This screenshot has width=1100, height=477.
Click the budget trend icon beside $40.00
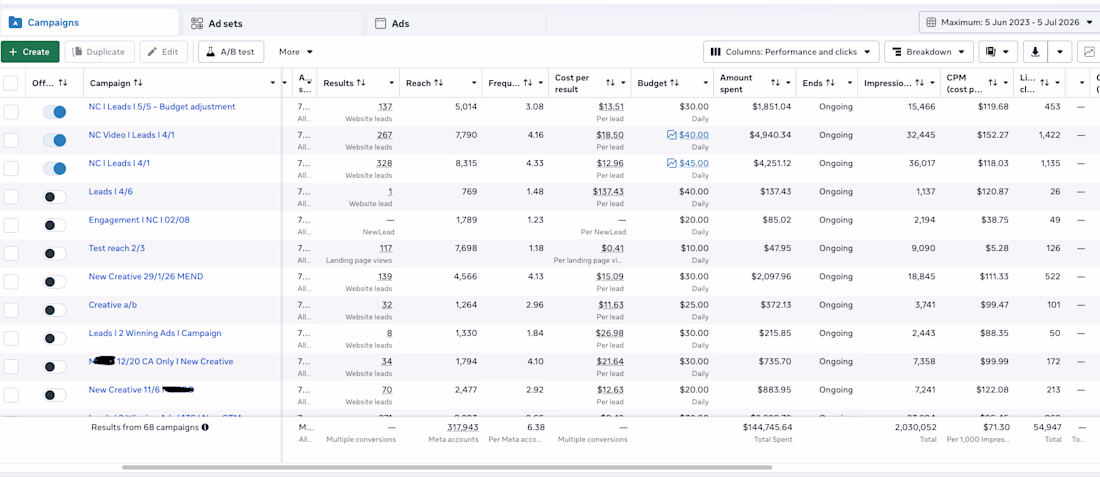click(671, 135)
